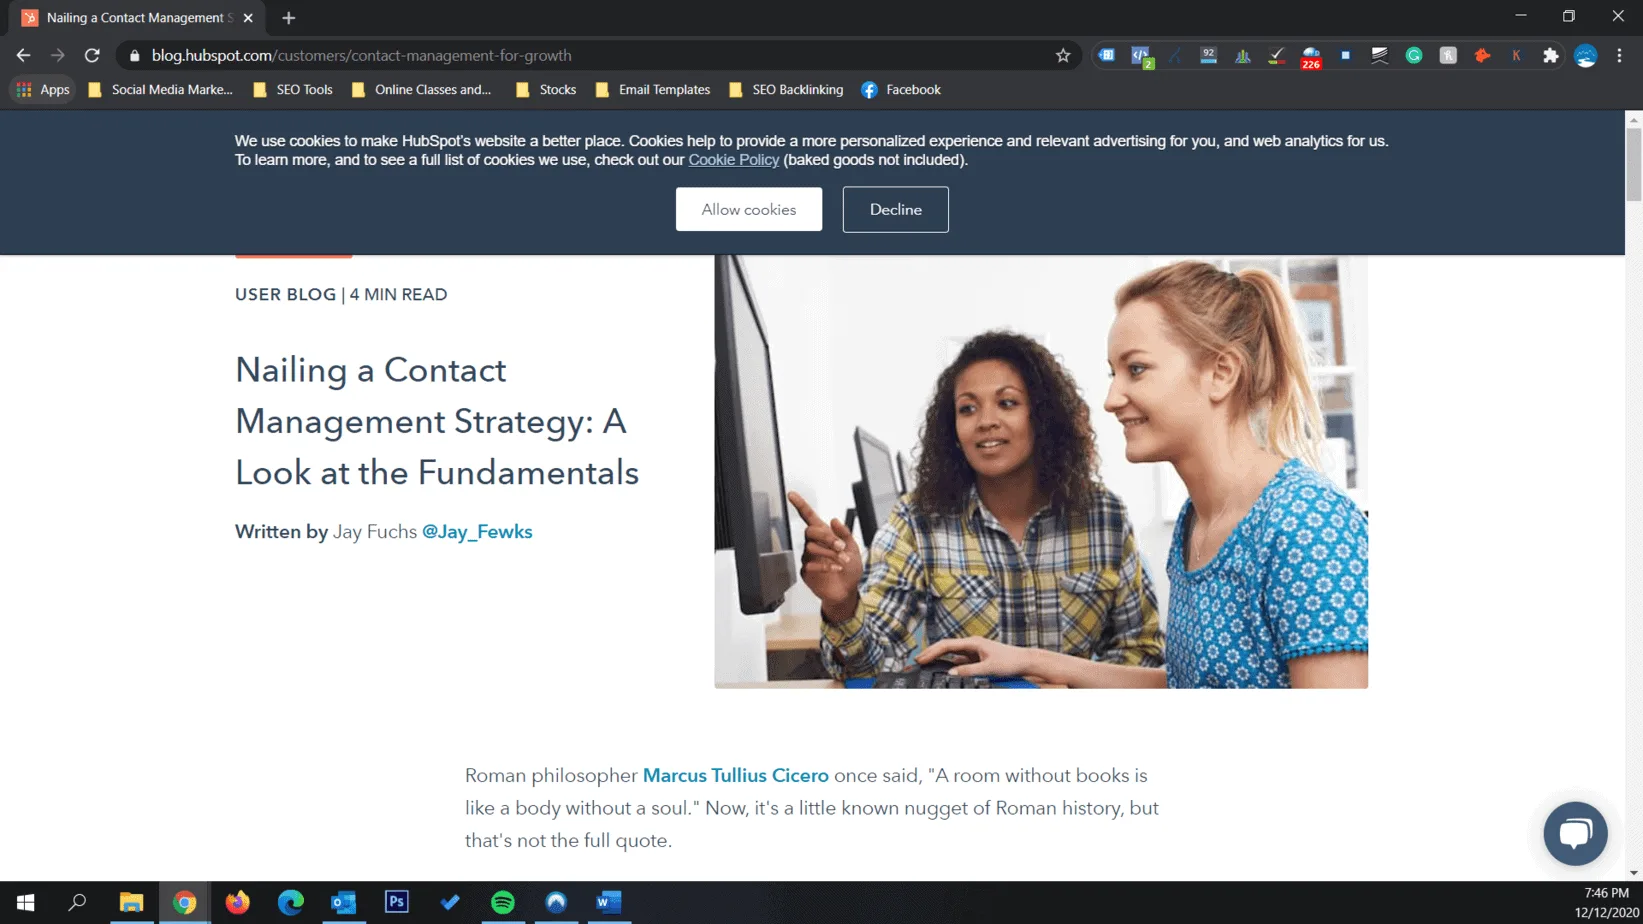Open a new browser tab
The image size is (1643, 924).
pyautogui.click(x=289, y=18)
